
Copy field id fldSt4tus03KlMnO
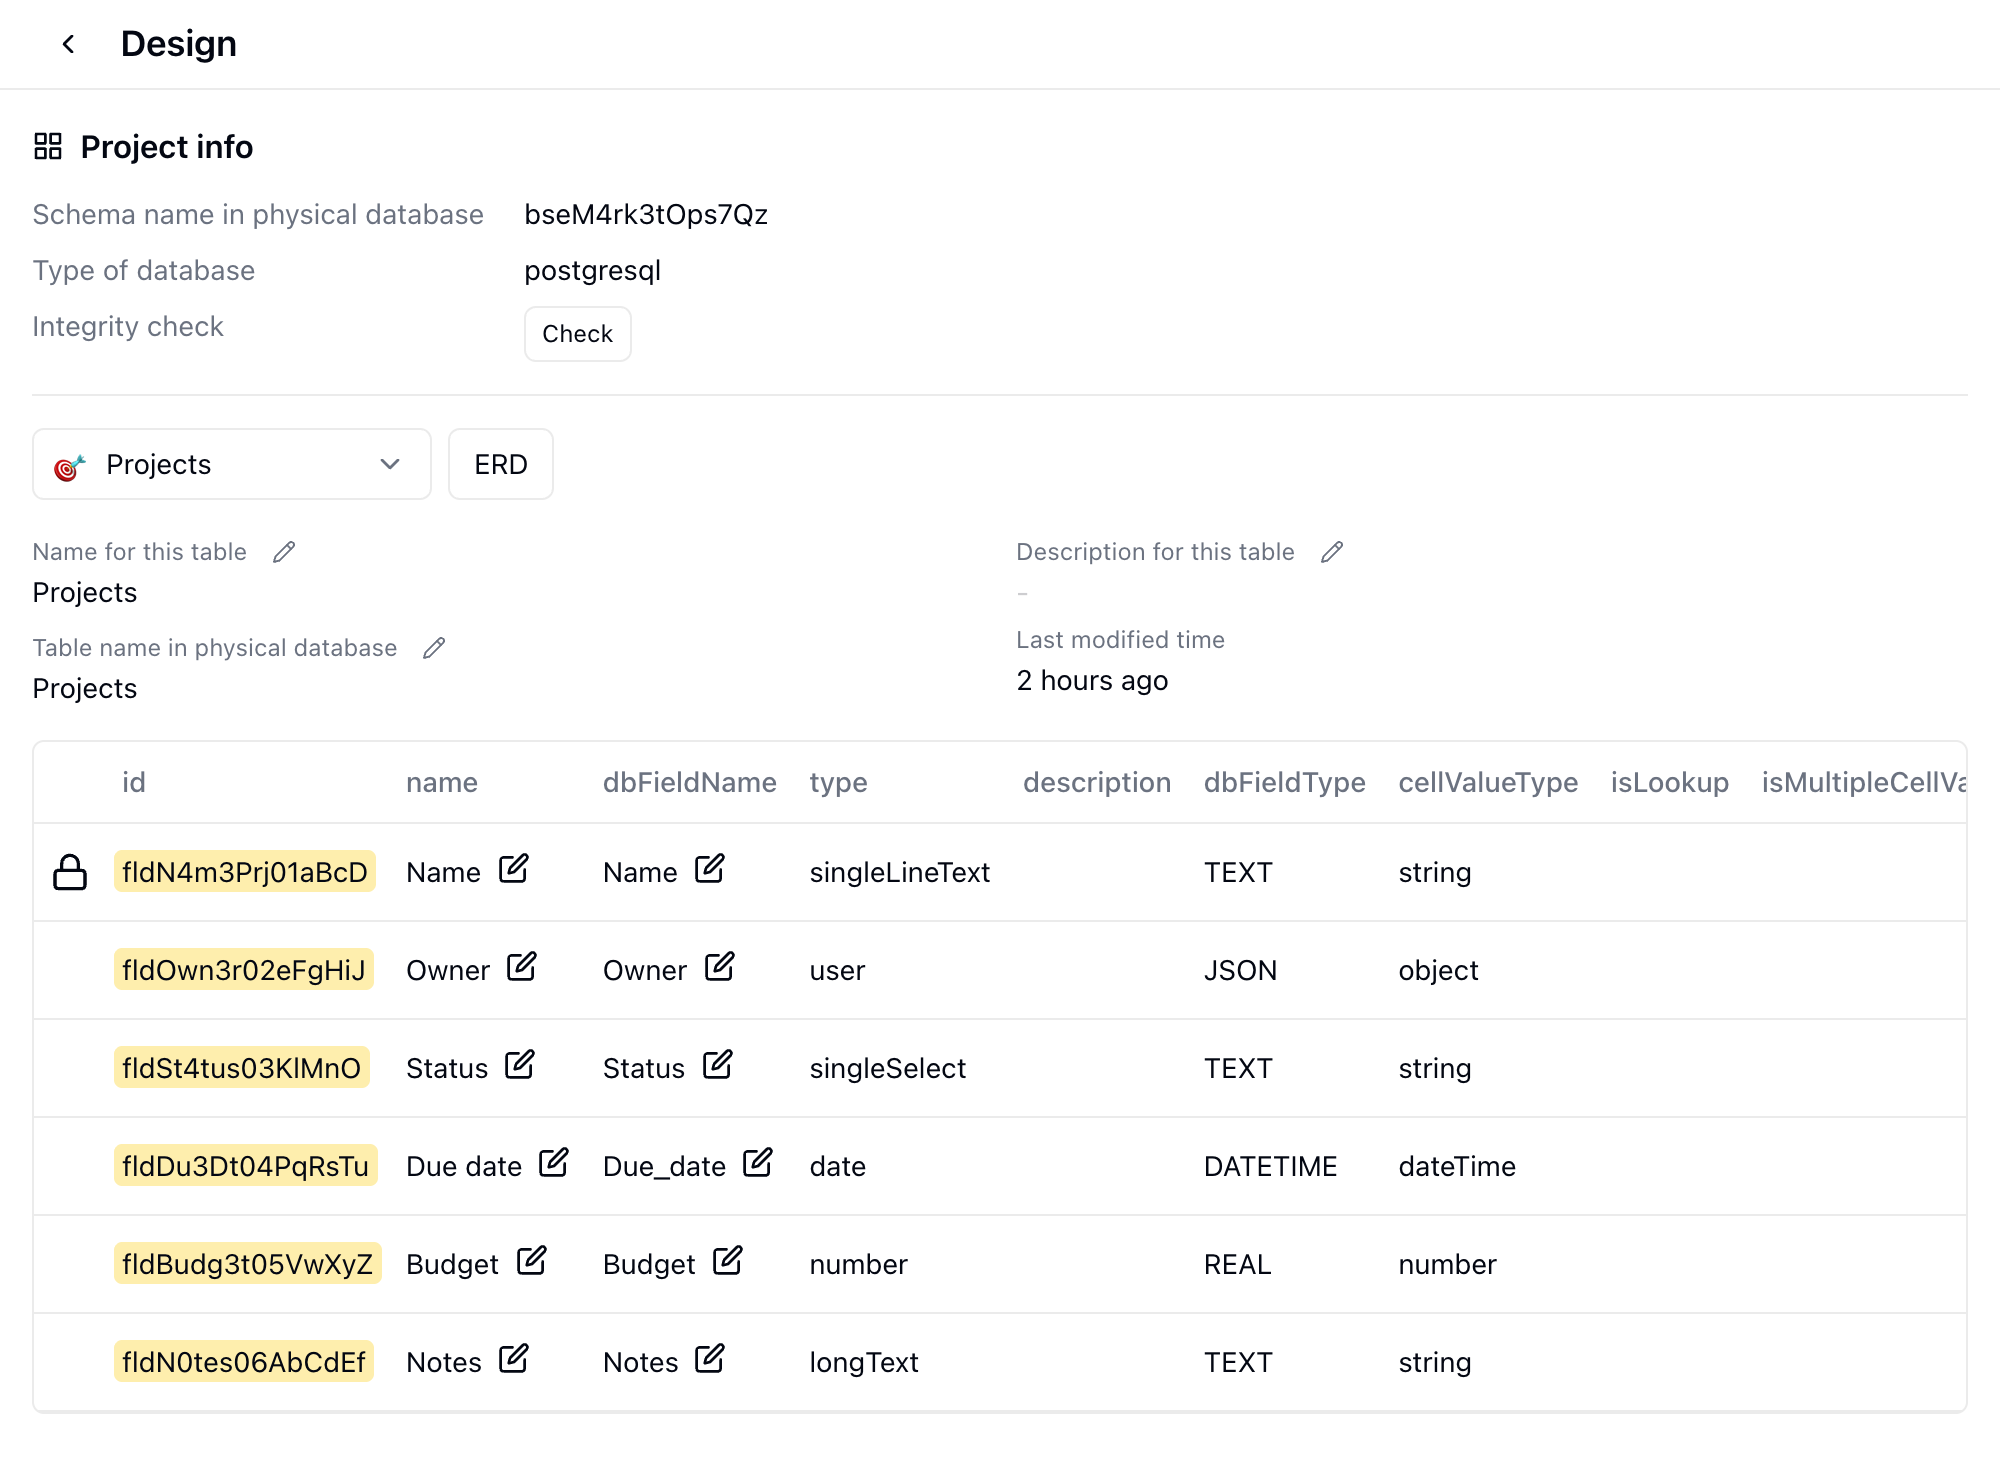(242, 1068)
